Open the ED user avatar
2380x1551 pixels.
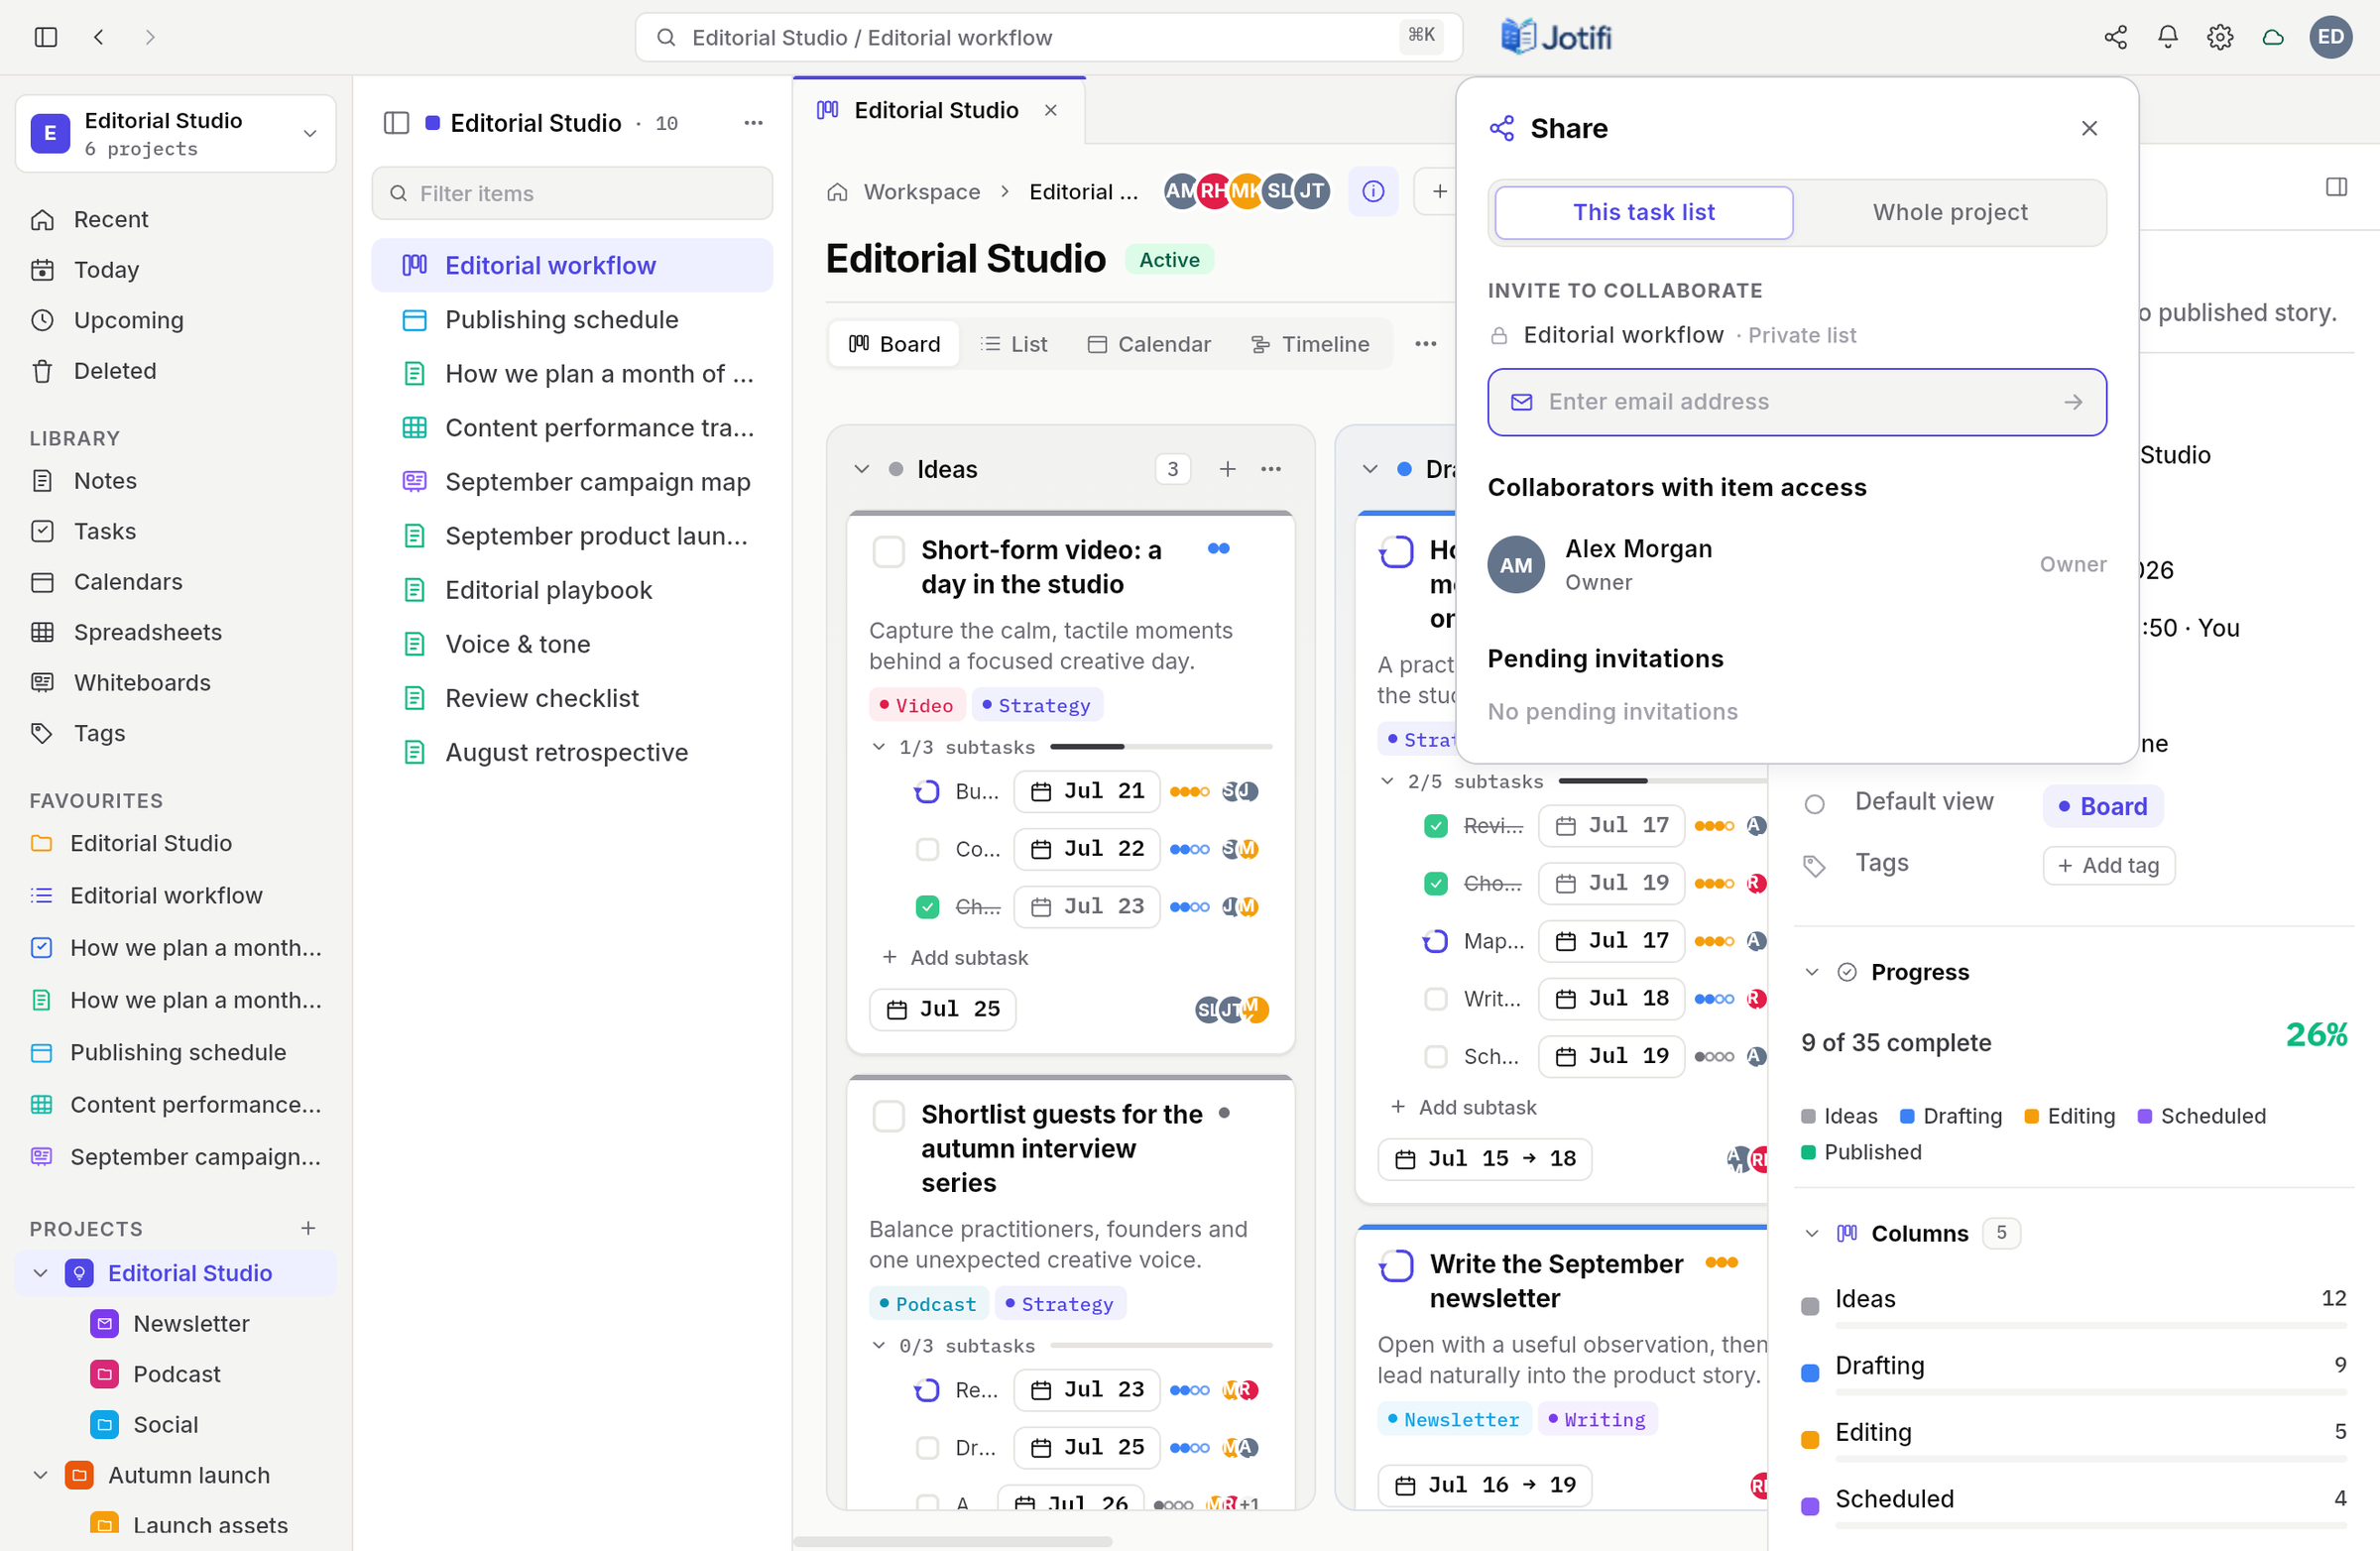point(2330,37)
